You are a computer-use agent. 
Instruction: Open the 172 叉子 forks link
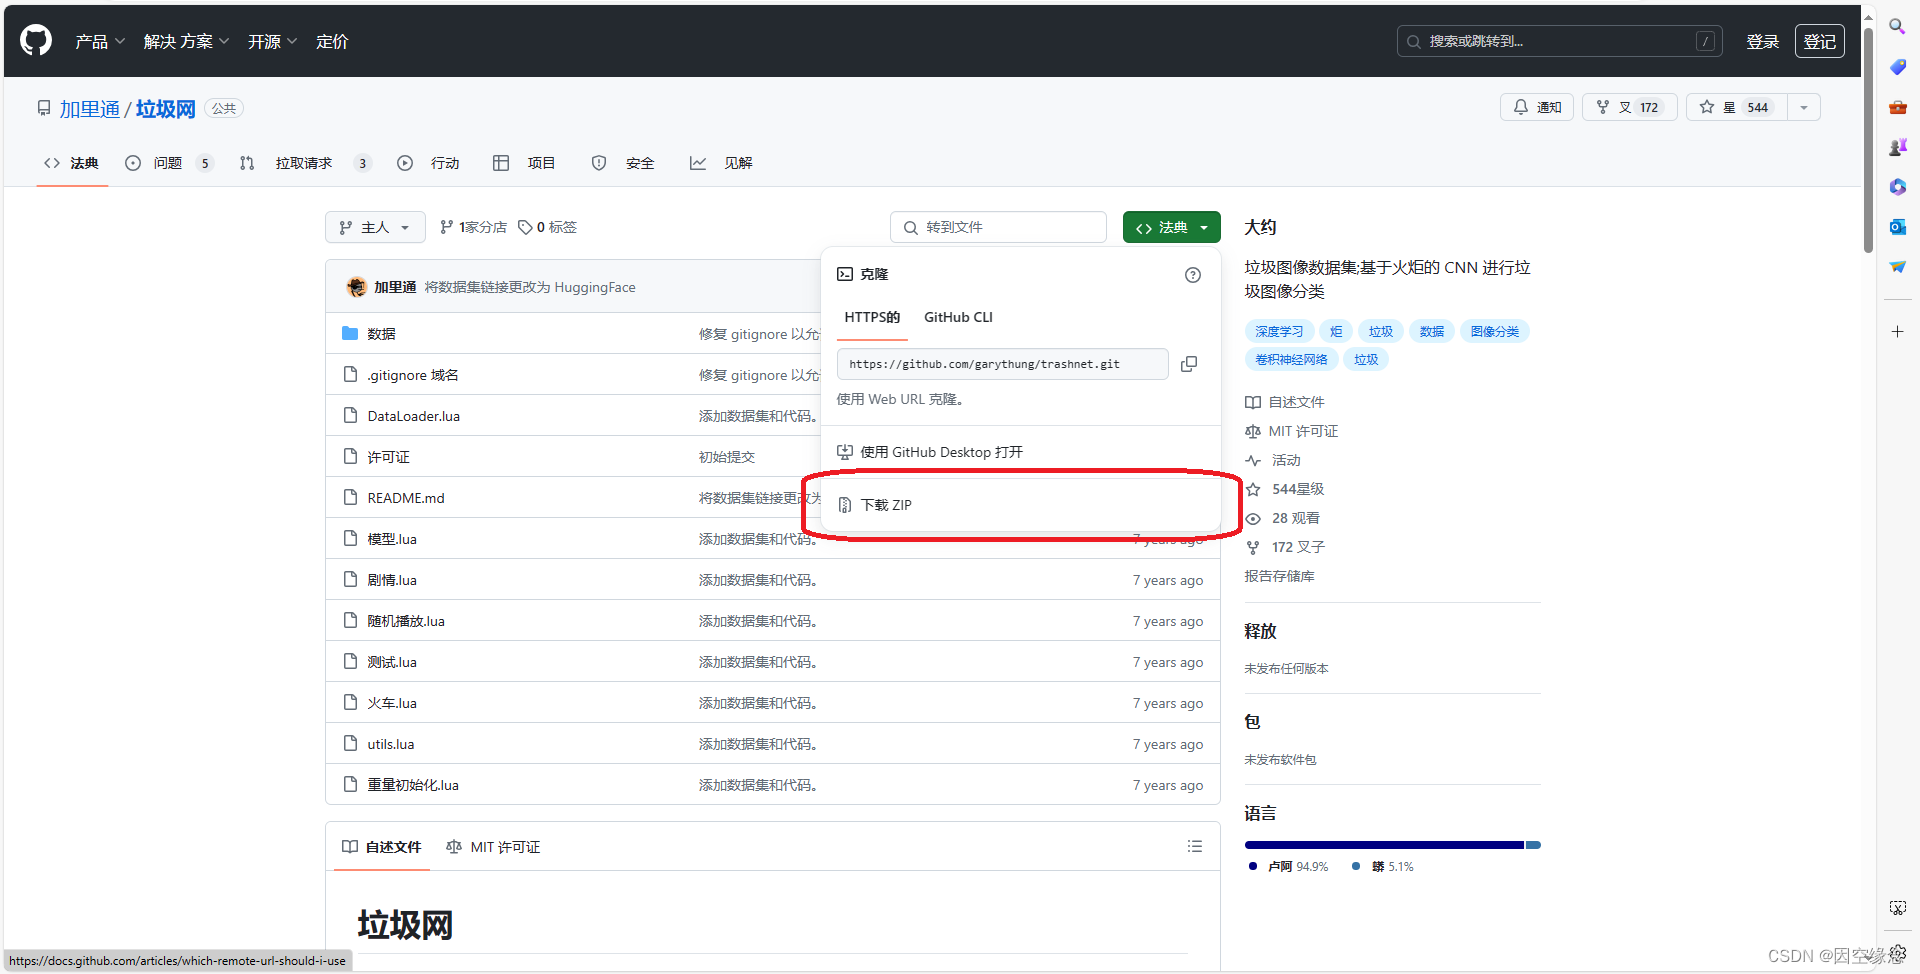[x=1285, y=547]
